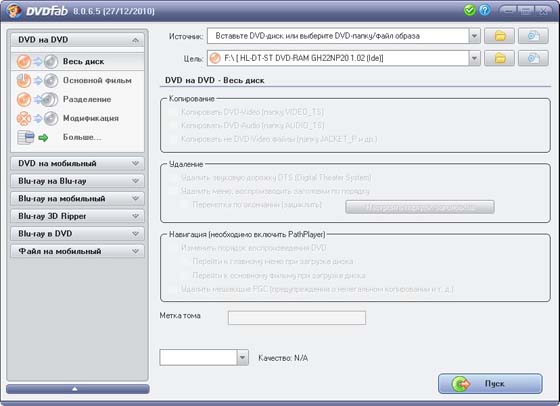
Task: Select Основной фильм copy mode
Action: pyautogui.click(x=78, y=80)
